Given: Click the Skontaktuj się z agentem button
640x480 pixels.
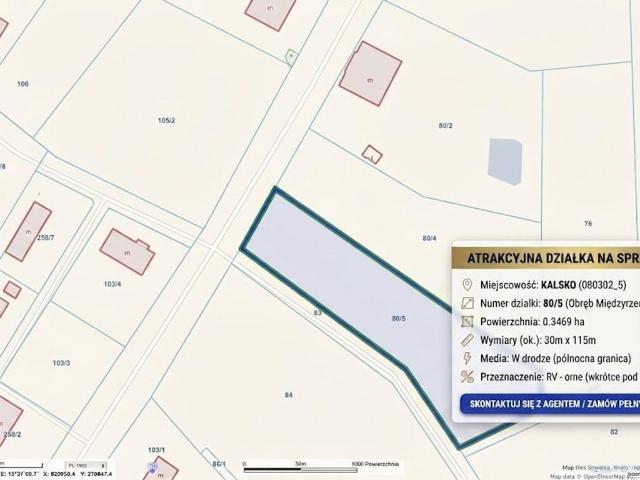Looking at the screenshot, I should point(550,404).
